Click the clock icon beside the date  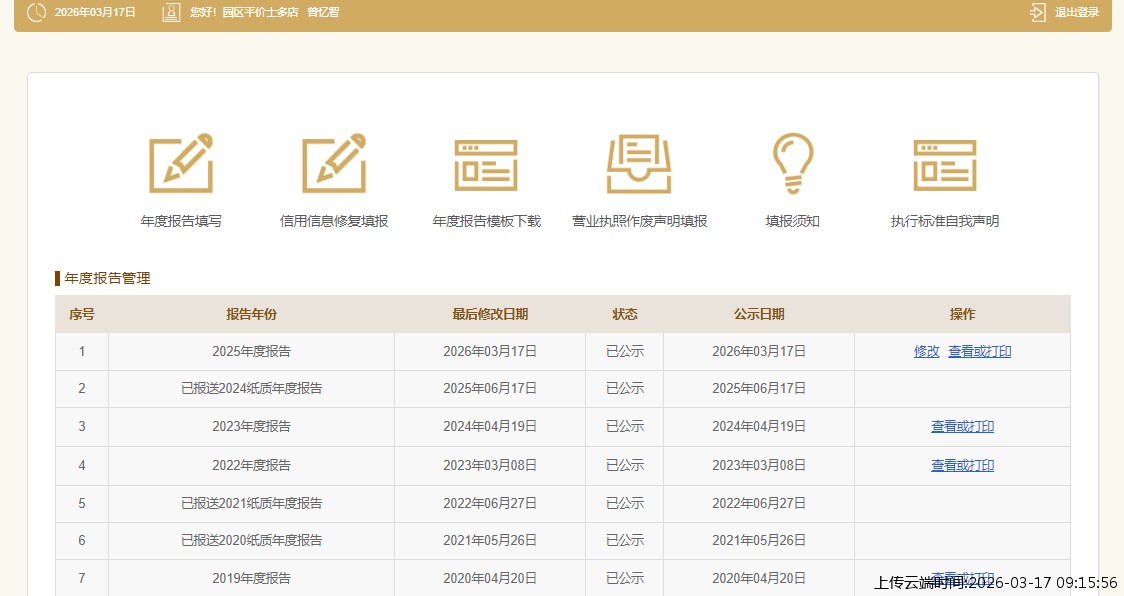[36, 12]
